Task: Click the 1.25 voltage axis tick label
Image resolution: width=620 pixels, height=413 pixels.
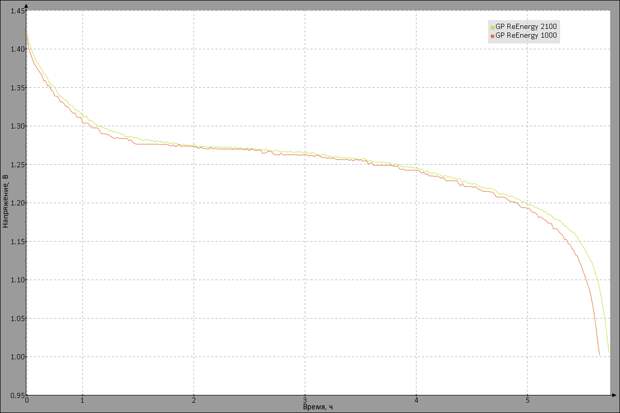Action: point(16,165)
